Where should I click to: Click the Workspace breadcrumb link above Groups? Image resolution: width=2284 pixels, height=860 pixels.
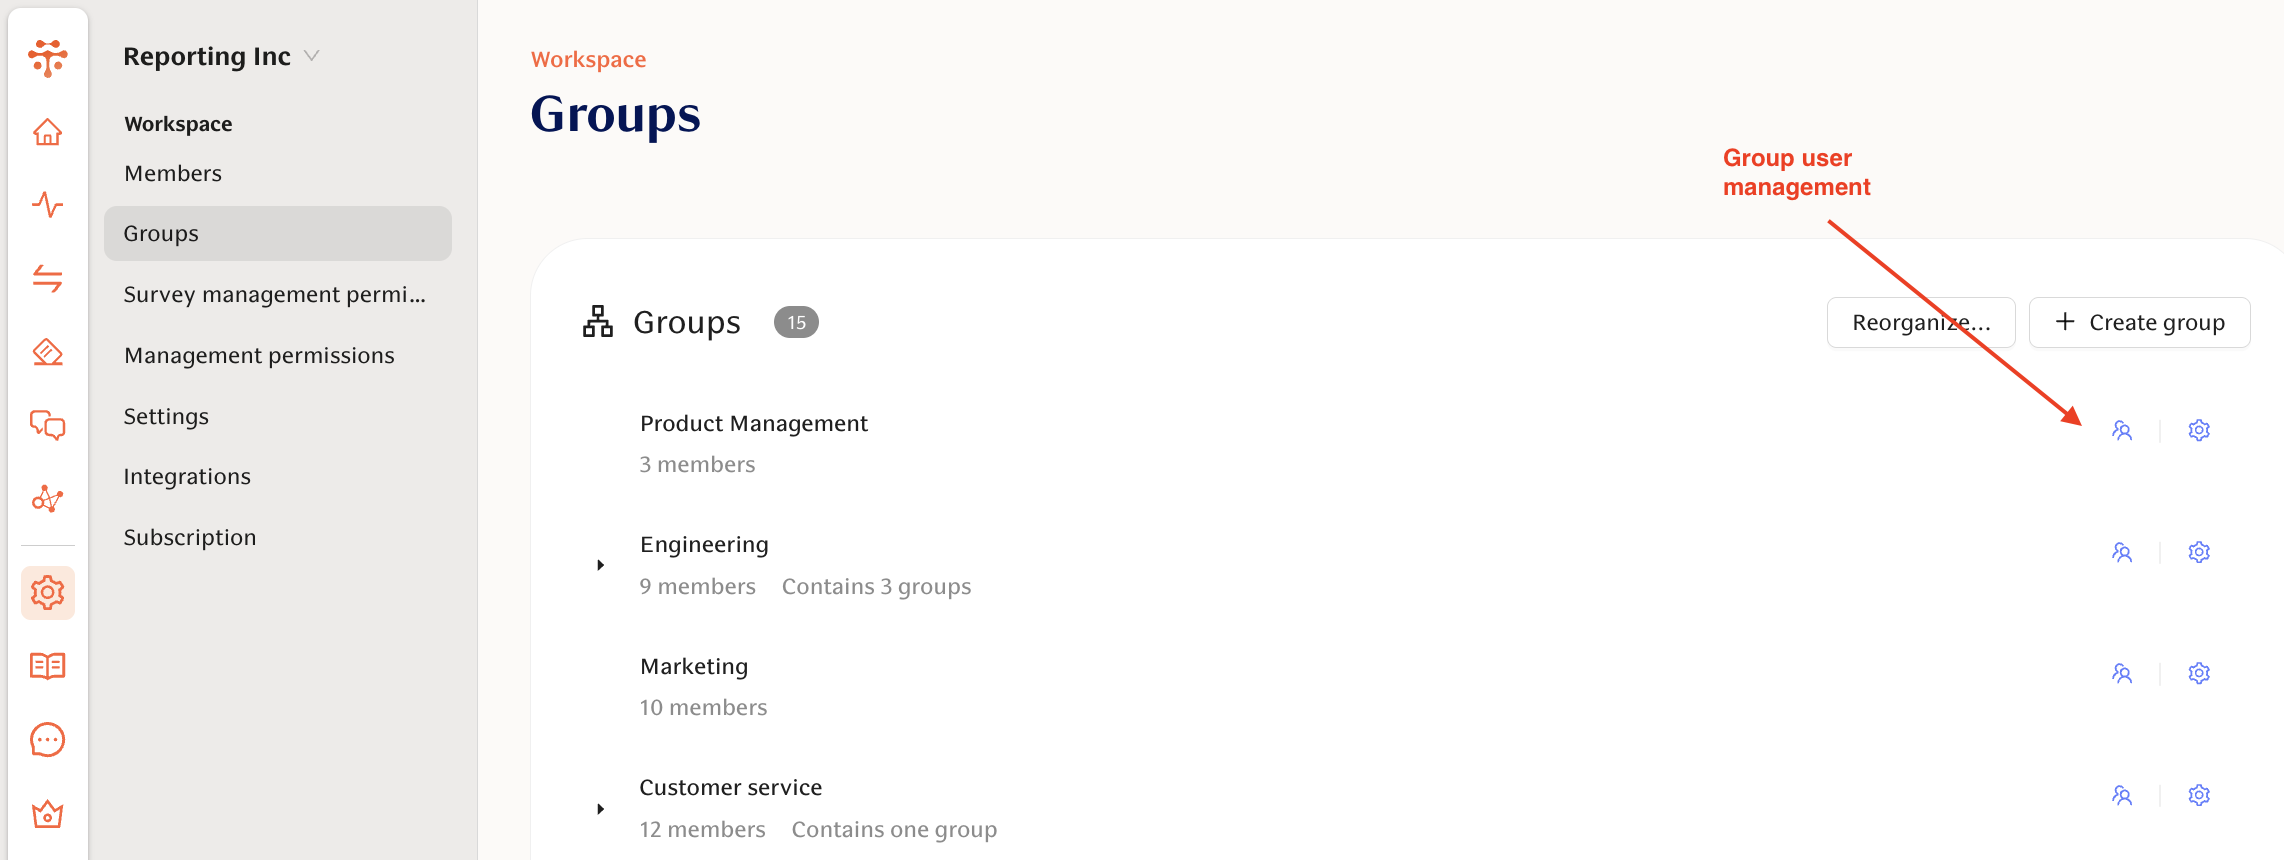point(588,59)
